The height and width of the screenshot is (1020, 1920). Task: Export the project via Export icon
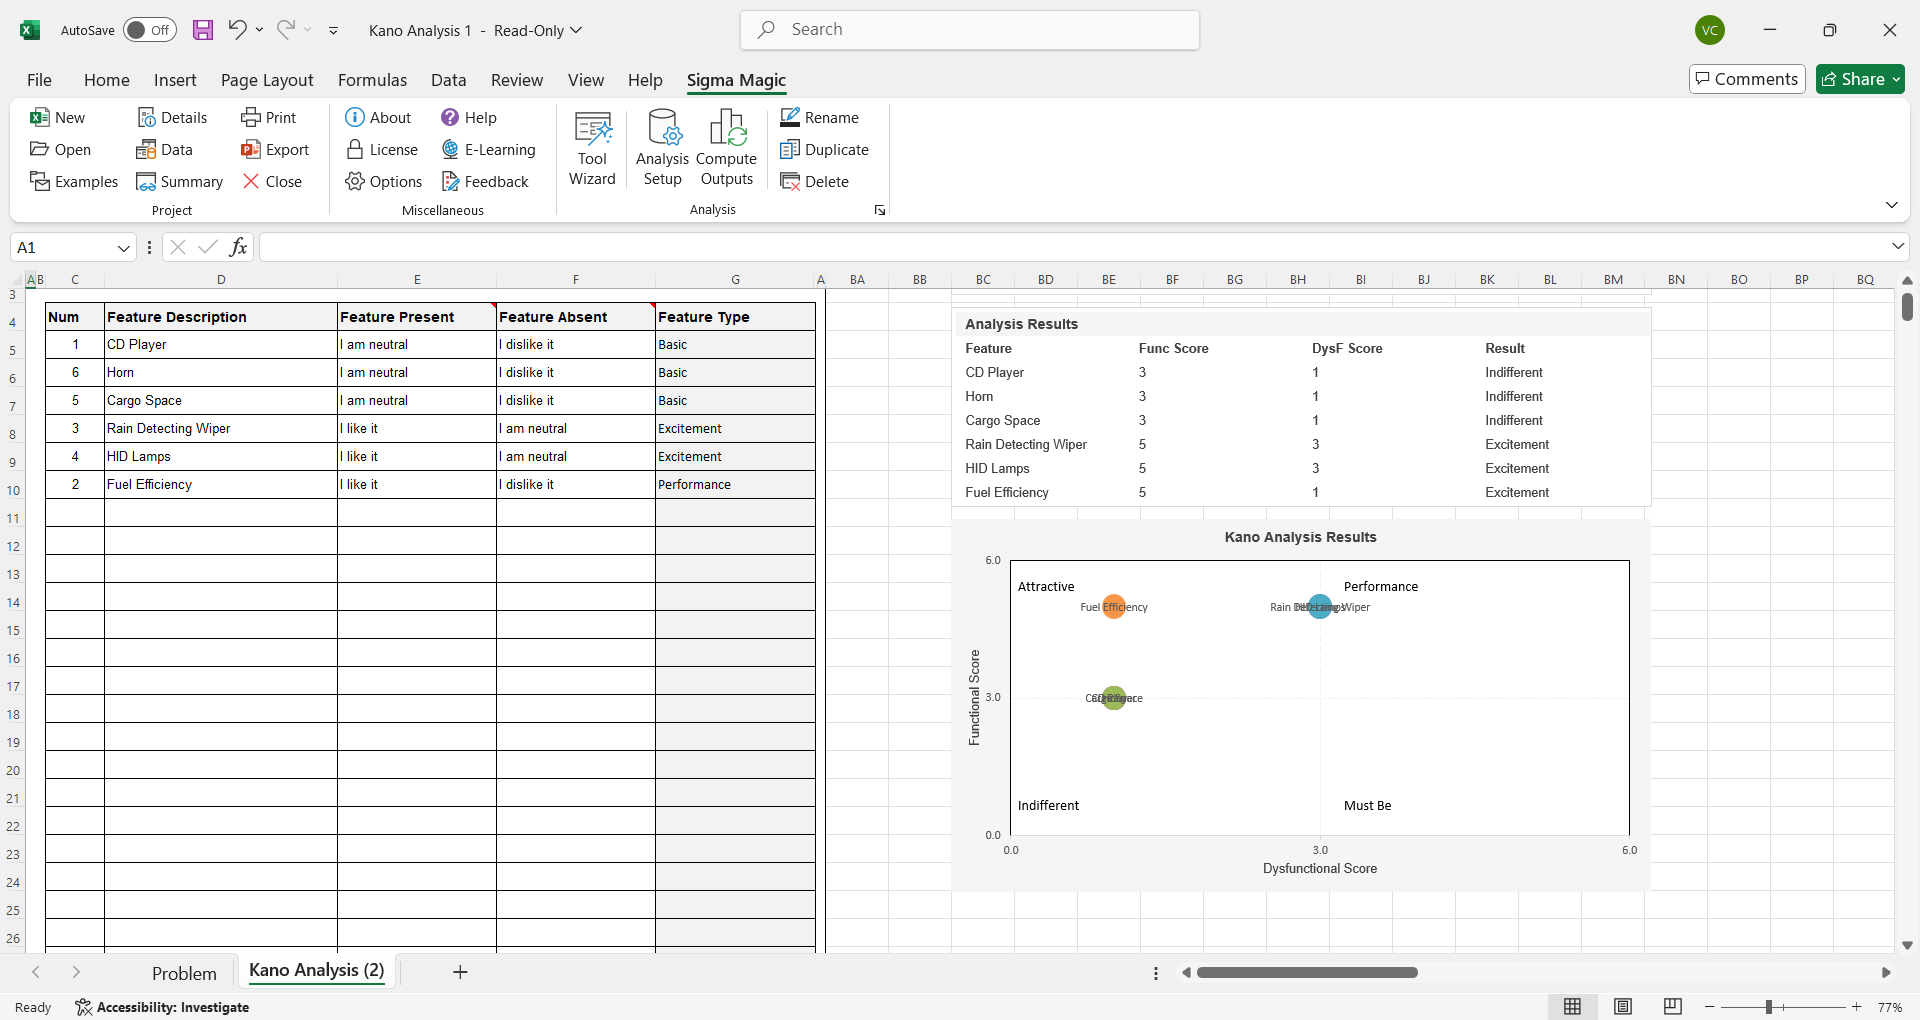click(x=251, y=150)
